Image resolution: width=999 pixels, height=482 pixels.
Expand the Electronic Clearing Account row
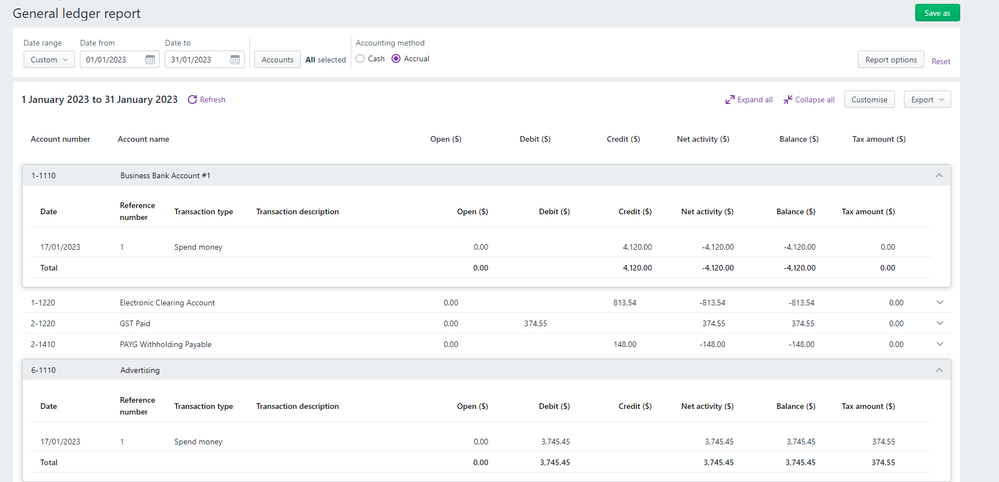pyautogui.click(x=938, y=302)
